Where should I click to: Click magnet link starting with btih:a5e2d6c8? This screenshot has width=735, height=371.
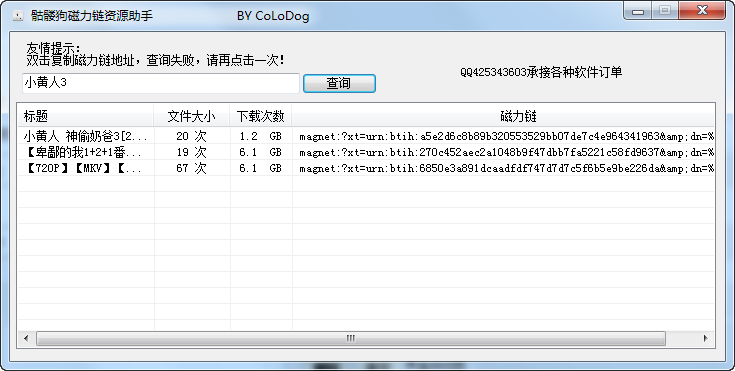[x=506, y=136]
